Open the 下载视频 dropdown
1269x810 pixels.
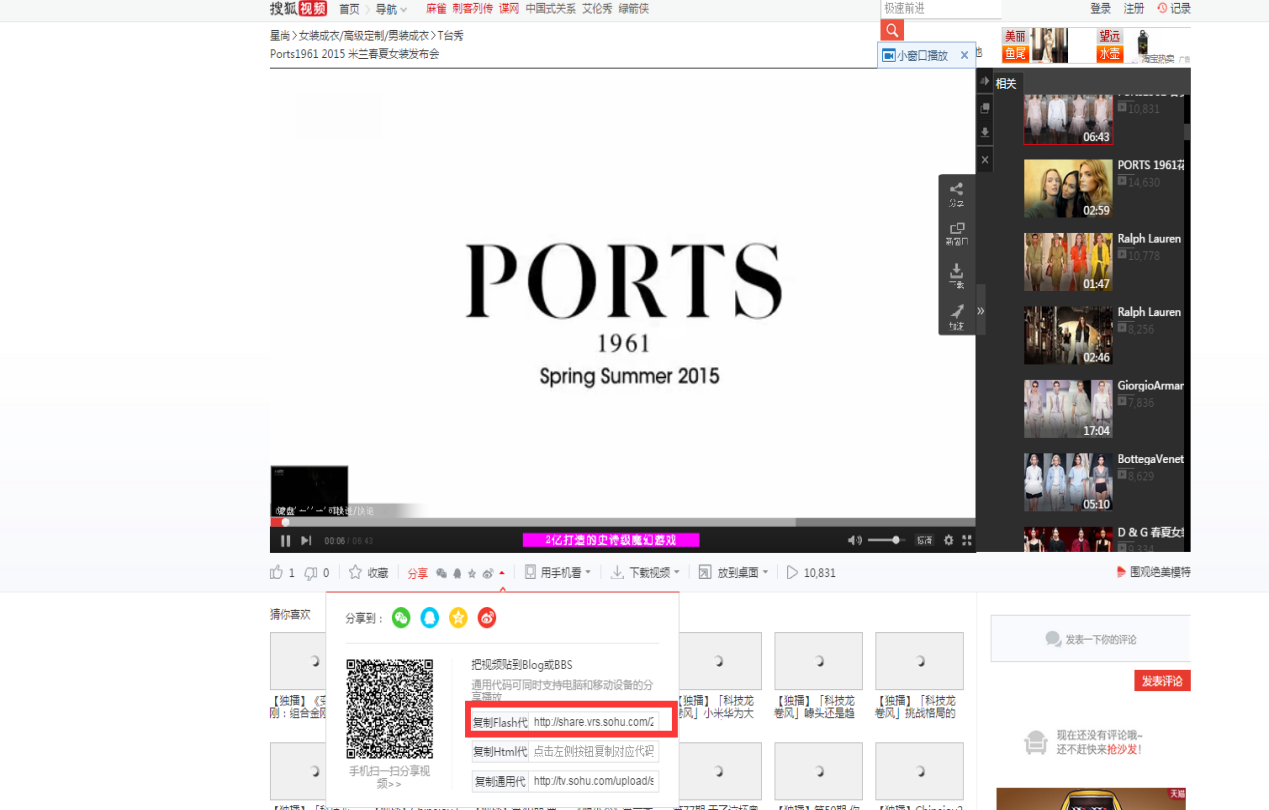pos(646,573)
